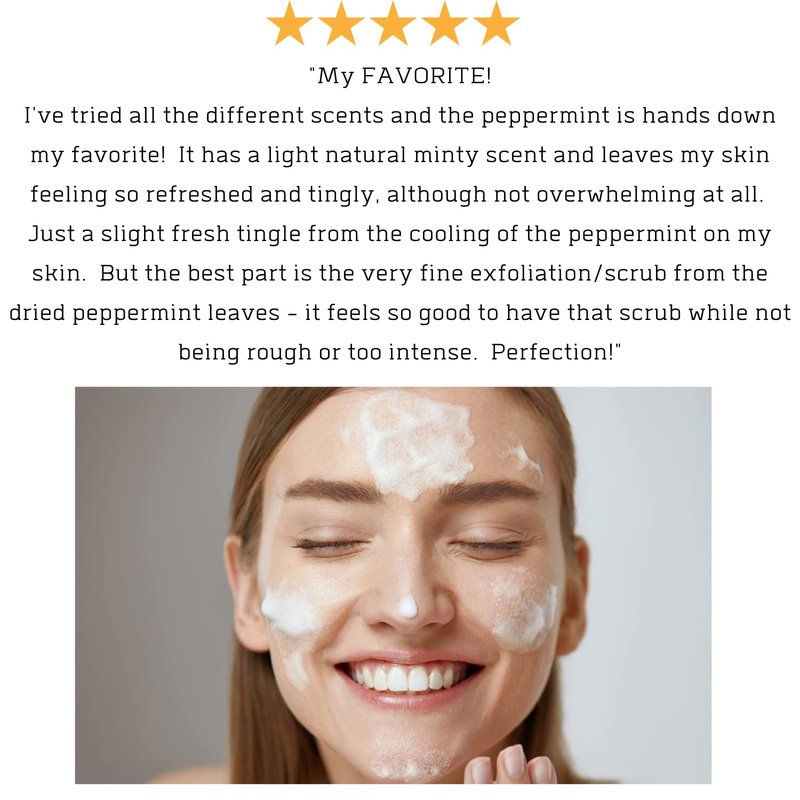Click the line starting "dried peppermint leaves"
800x800 pixels.
(x=400, y=313)
